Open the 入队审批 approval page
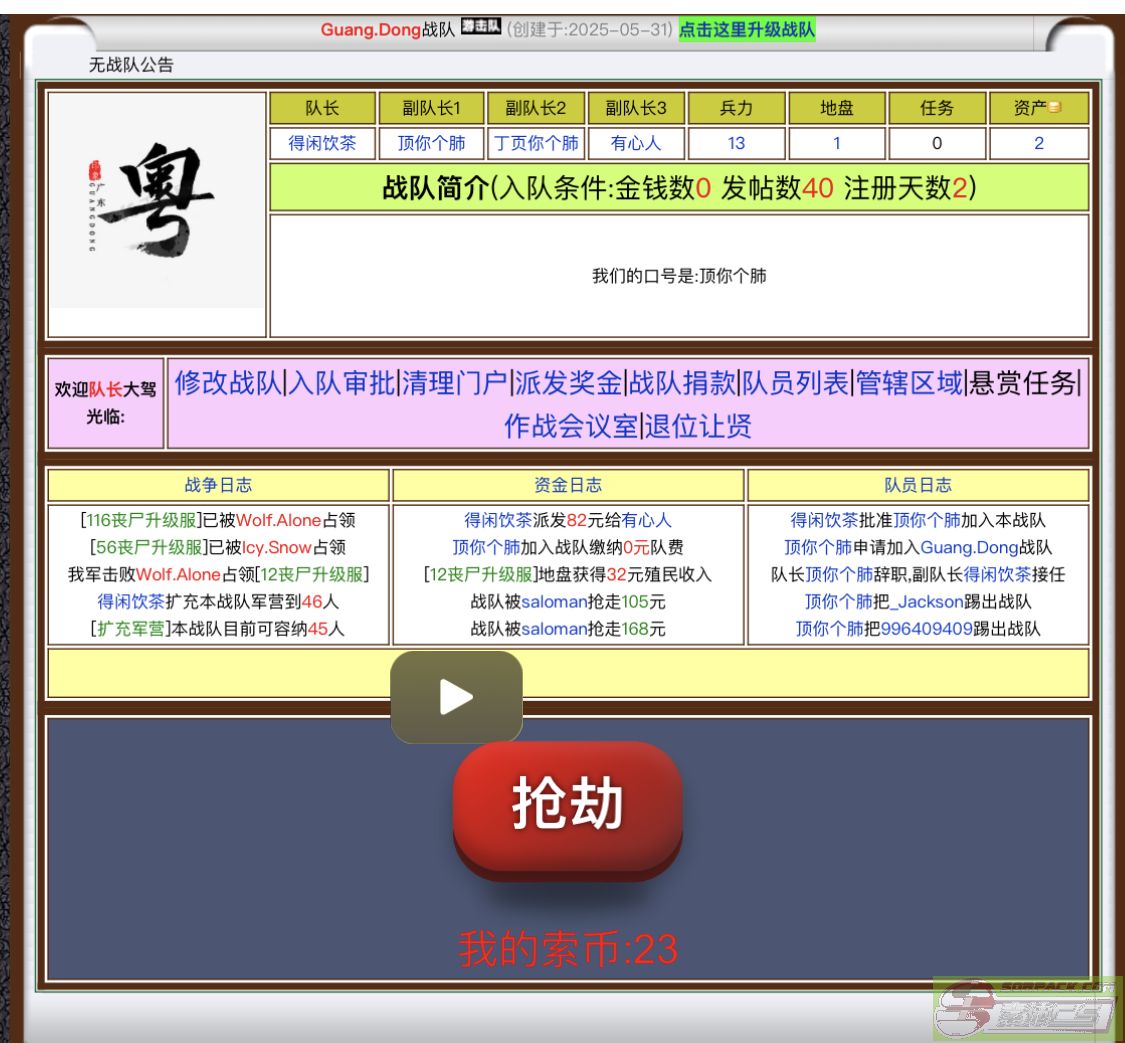Viewport: 1125px width, 1043px height. [x=341, y=383]
